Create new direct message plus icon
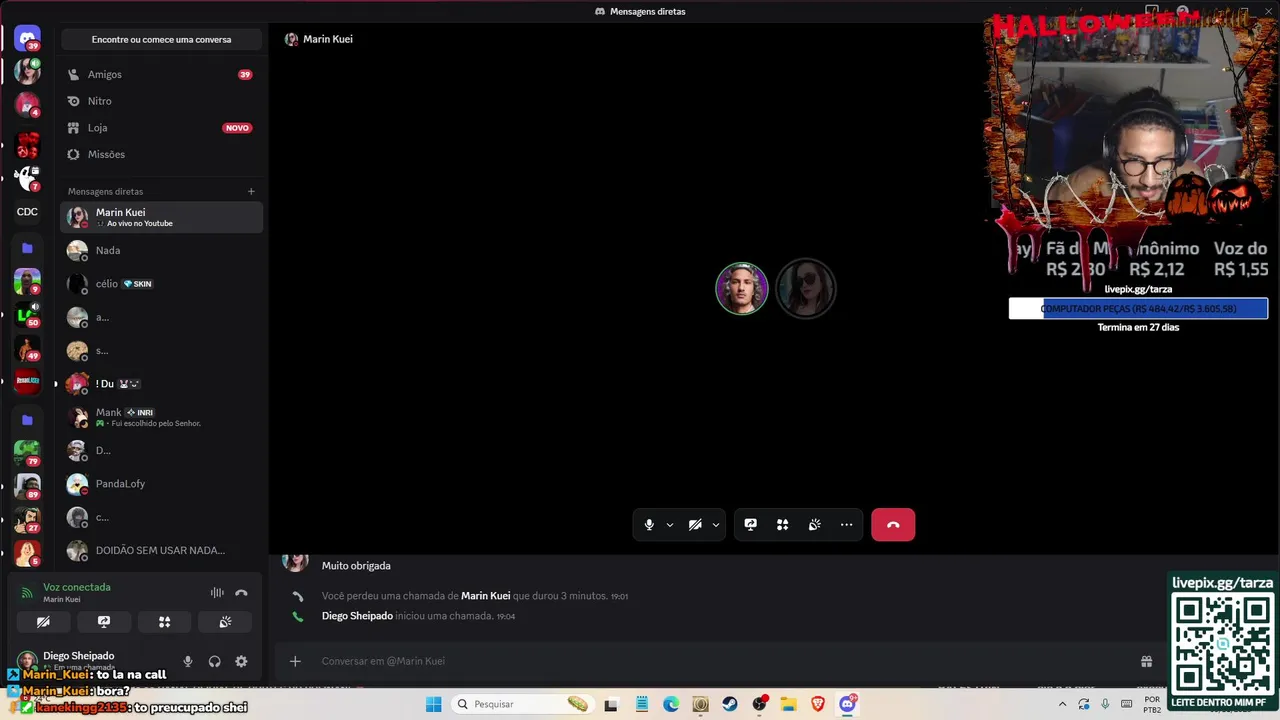The height and width of the screenshot is (720, 1280). tap(251, 191)
